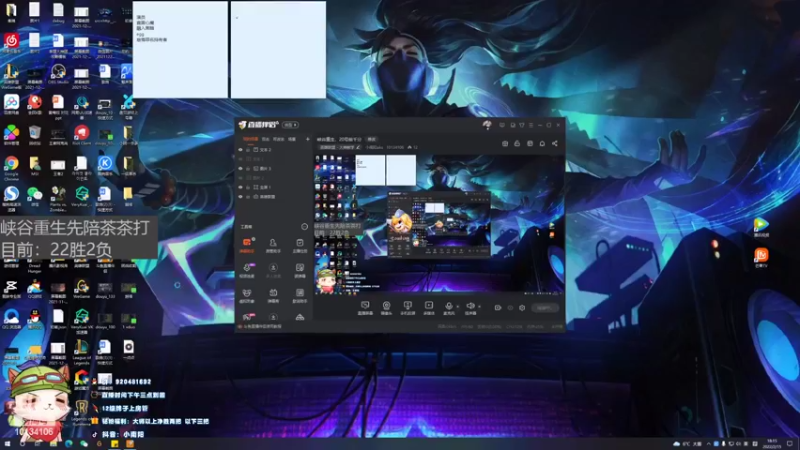Click camera source icon in bottom toolbar
Screen dimensions: 800x450
pyautogui.click(x=386, y=306)
